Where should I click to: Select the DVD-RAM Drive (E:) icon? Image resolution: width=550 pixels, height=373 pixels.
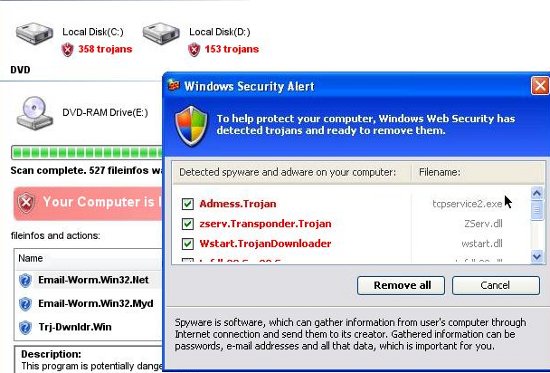[34, 113]
